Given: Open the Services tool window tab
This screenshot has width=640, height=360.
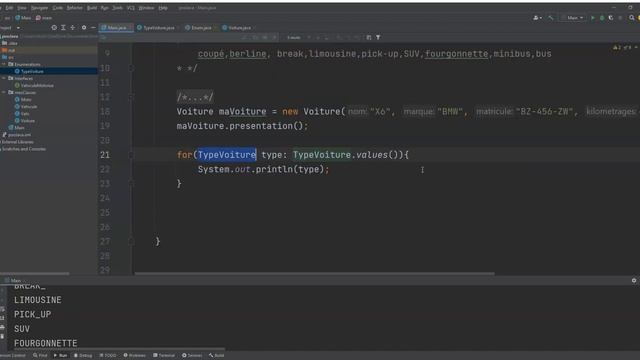Looking at the screenshot, I should tap(192, 356).
